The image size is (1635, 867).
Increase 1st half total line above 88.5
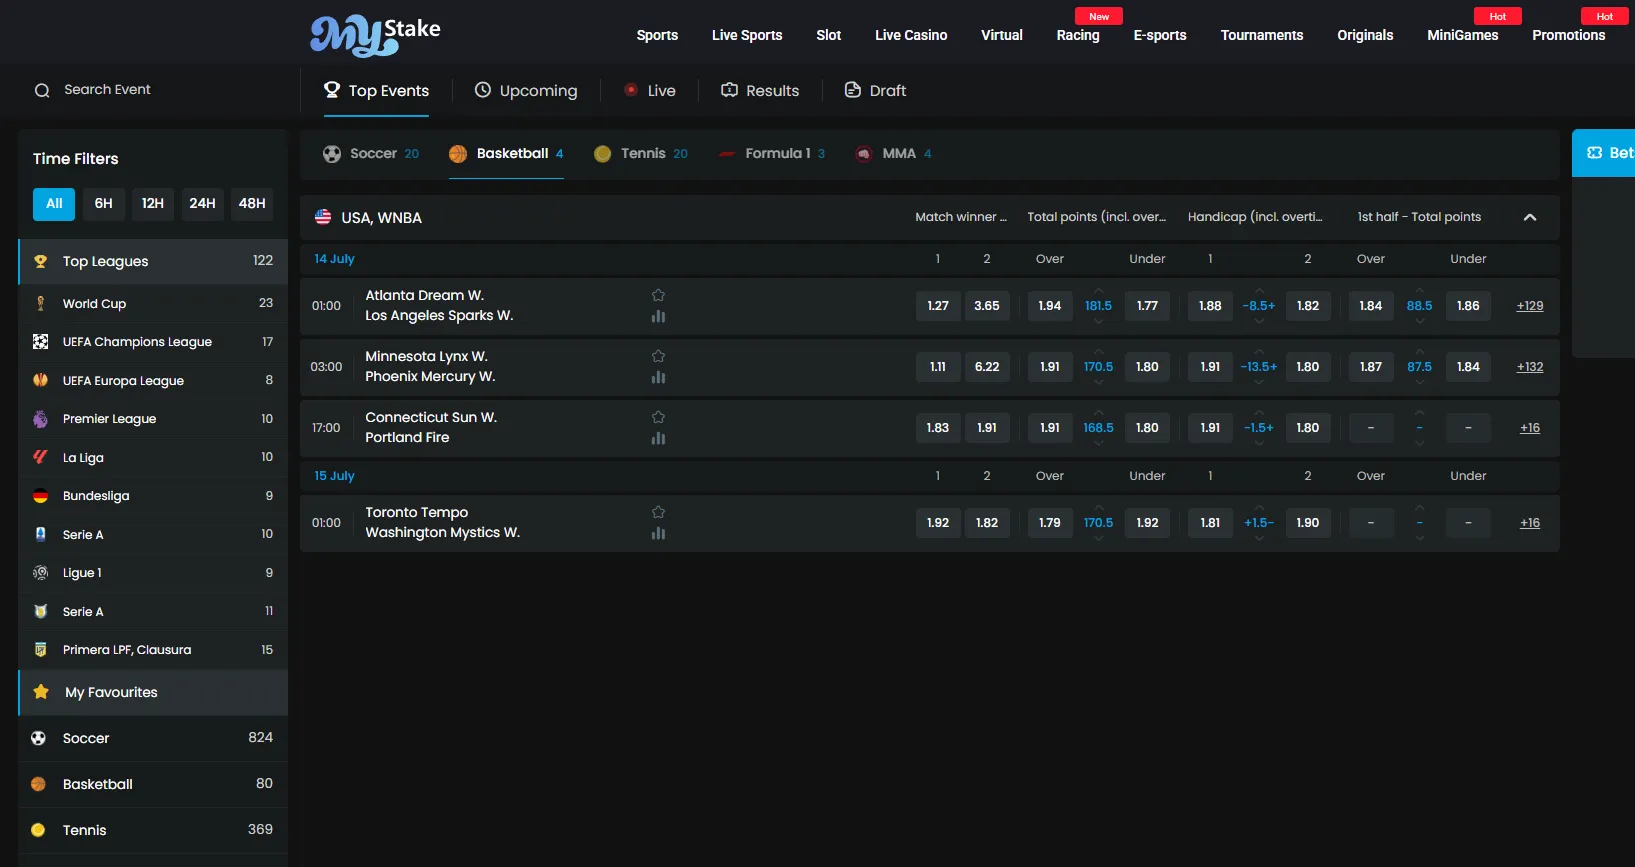(x=1419, y=291)
